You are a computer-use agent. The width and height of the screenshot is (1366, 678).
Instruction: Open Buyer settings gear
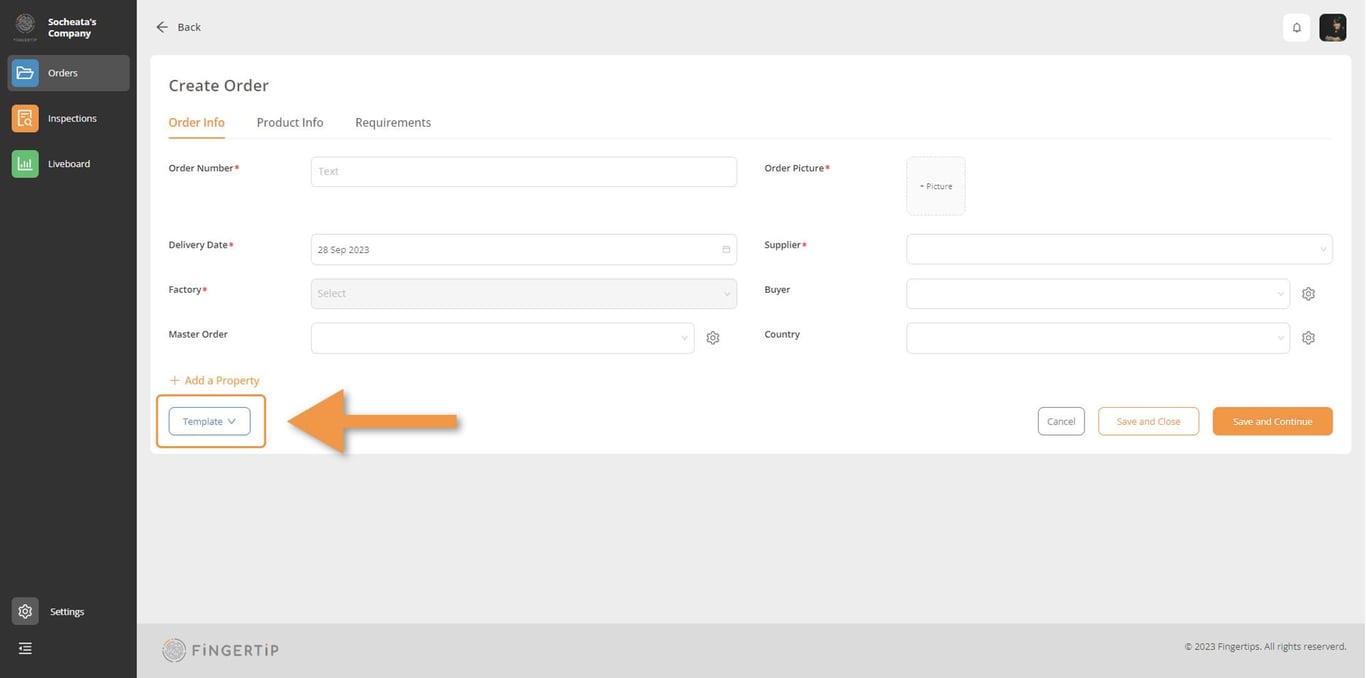[x=1308, y=294]
